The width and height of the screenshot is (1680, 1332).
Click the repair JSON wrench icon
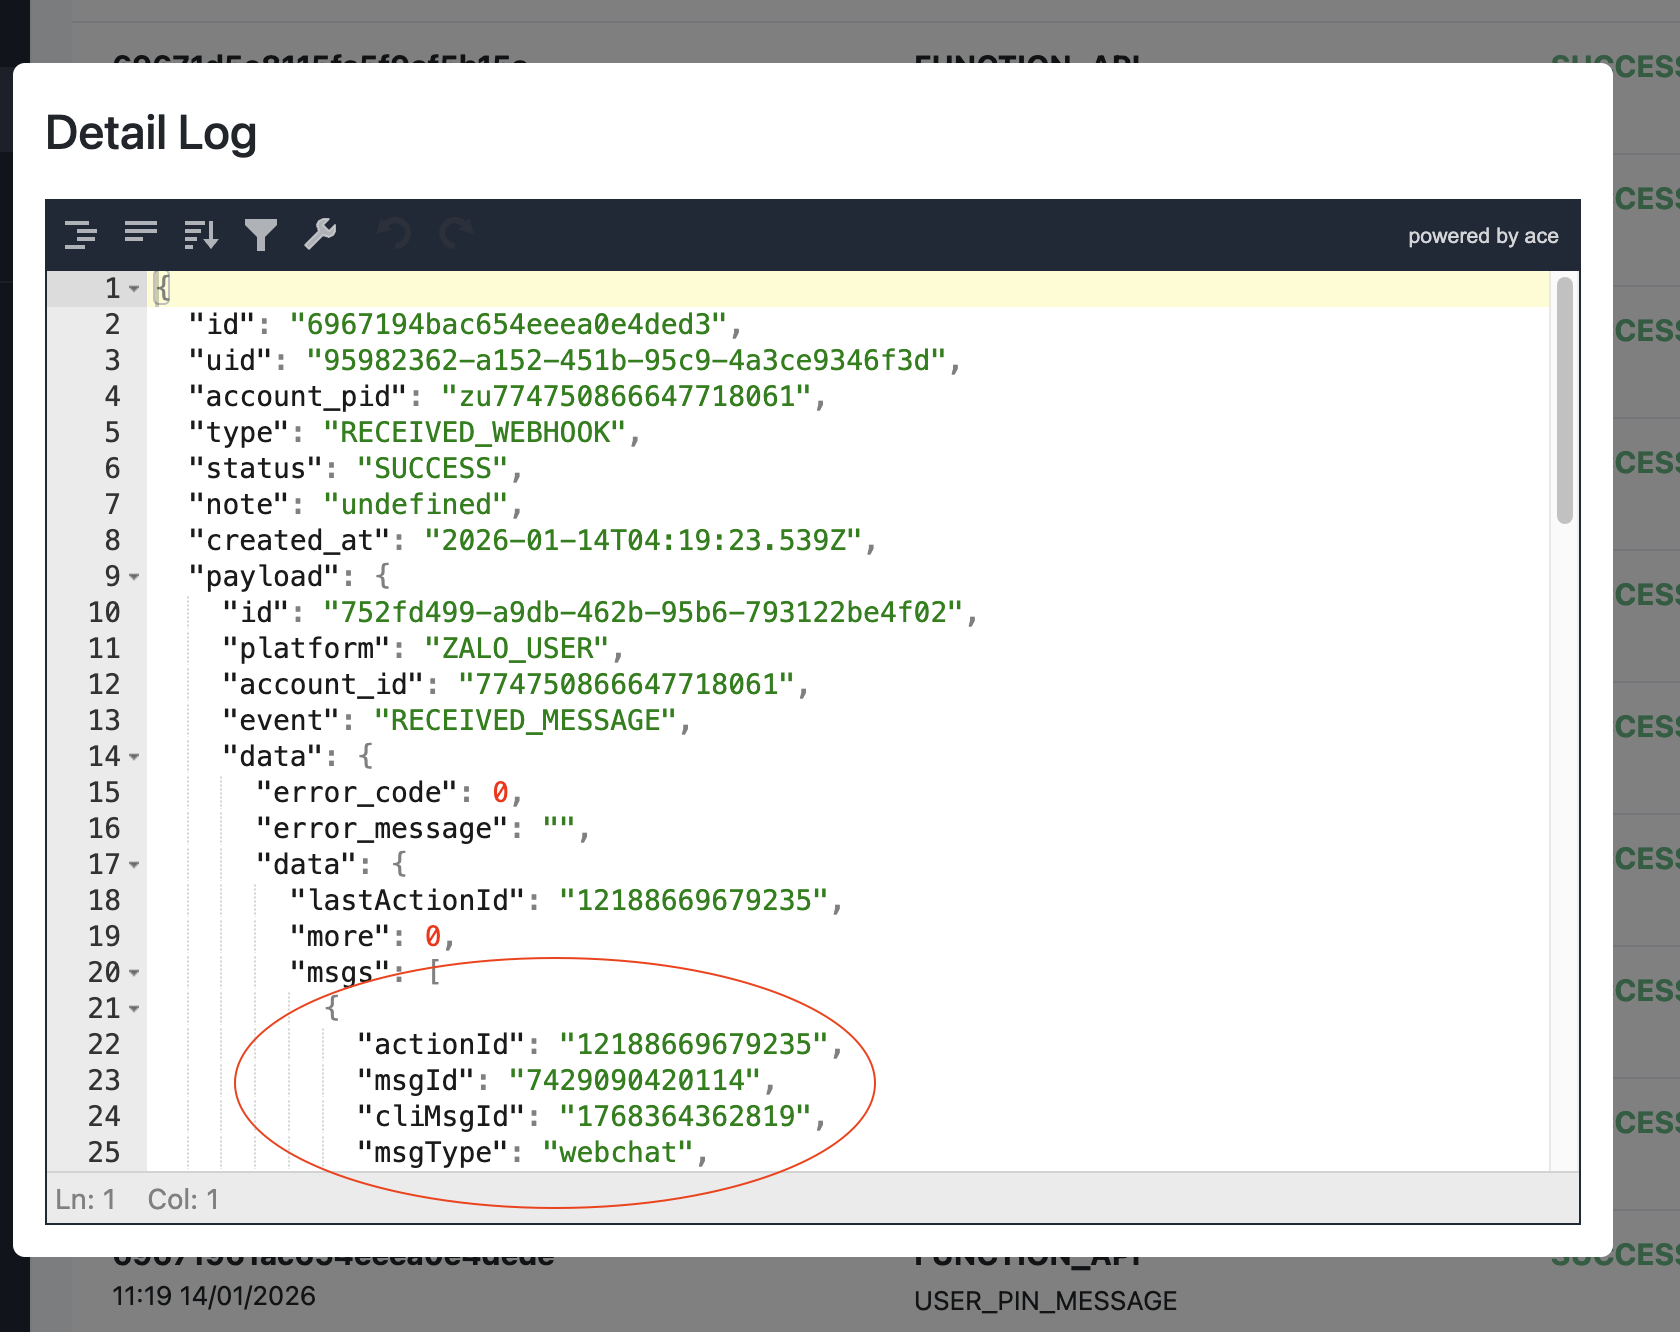[321, 234]
